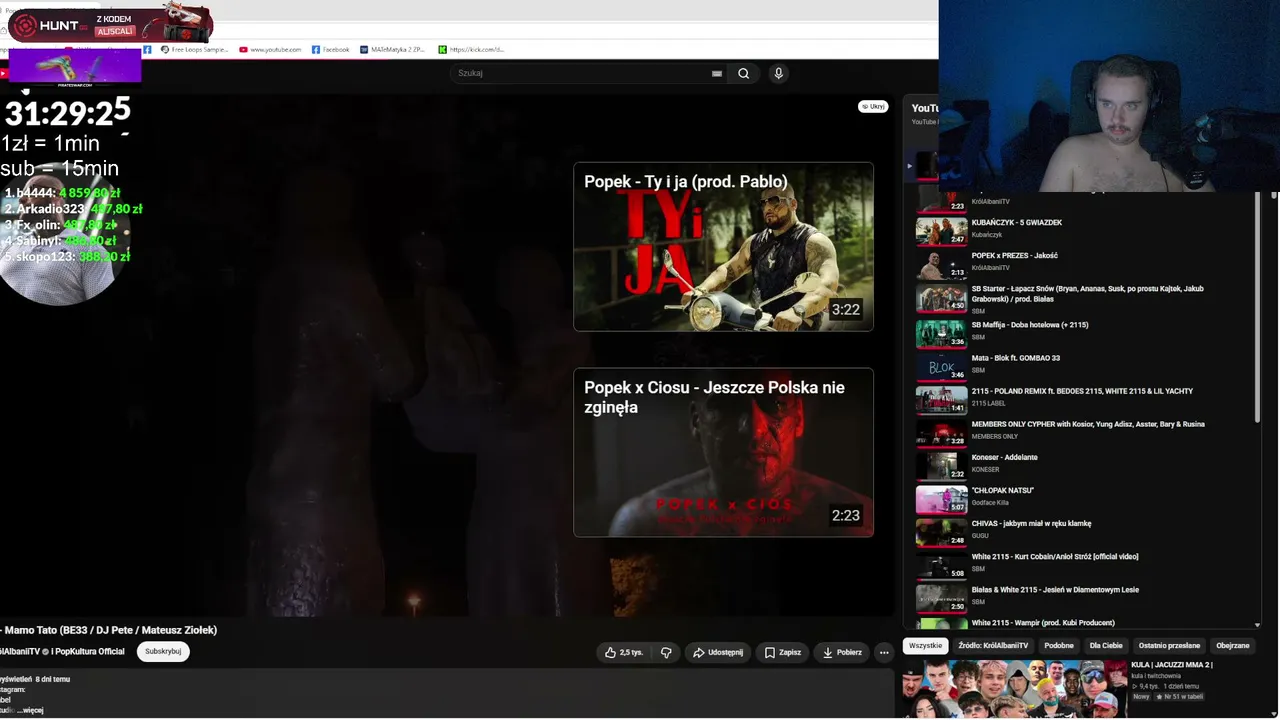The width and height of the screenshot is (1280, 720).
Task: Click title KULA | JACUZZI MMA 2
Action: tap(1172, 665)
